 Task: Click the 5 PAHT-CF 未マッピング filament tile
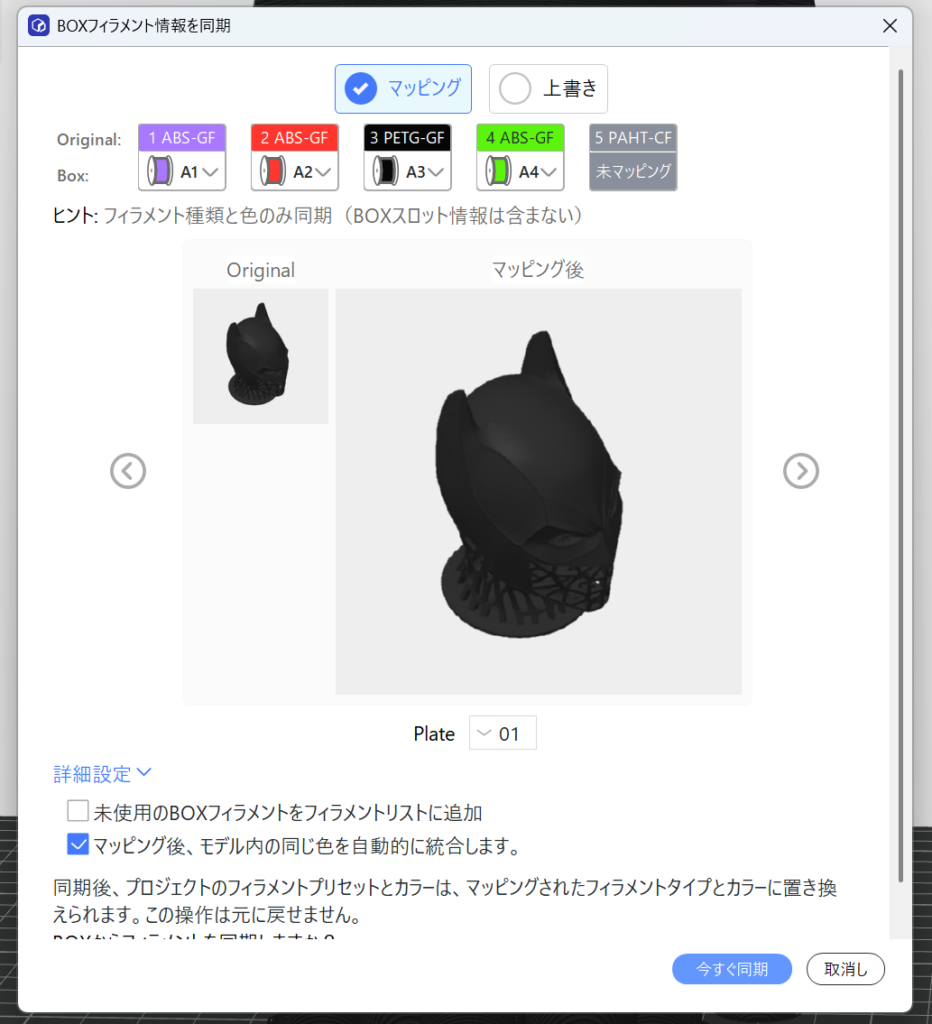tap(633, 157)
